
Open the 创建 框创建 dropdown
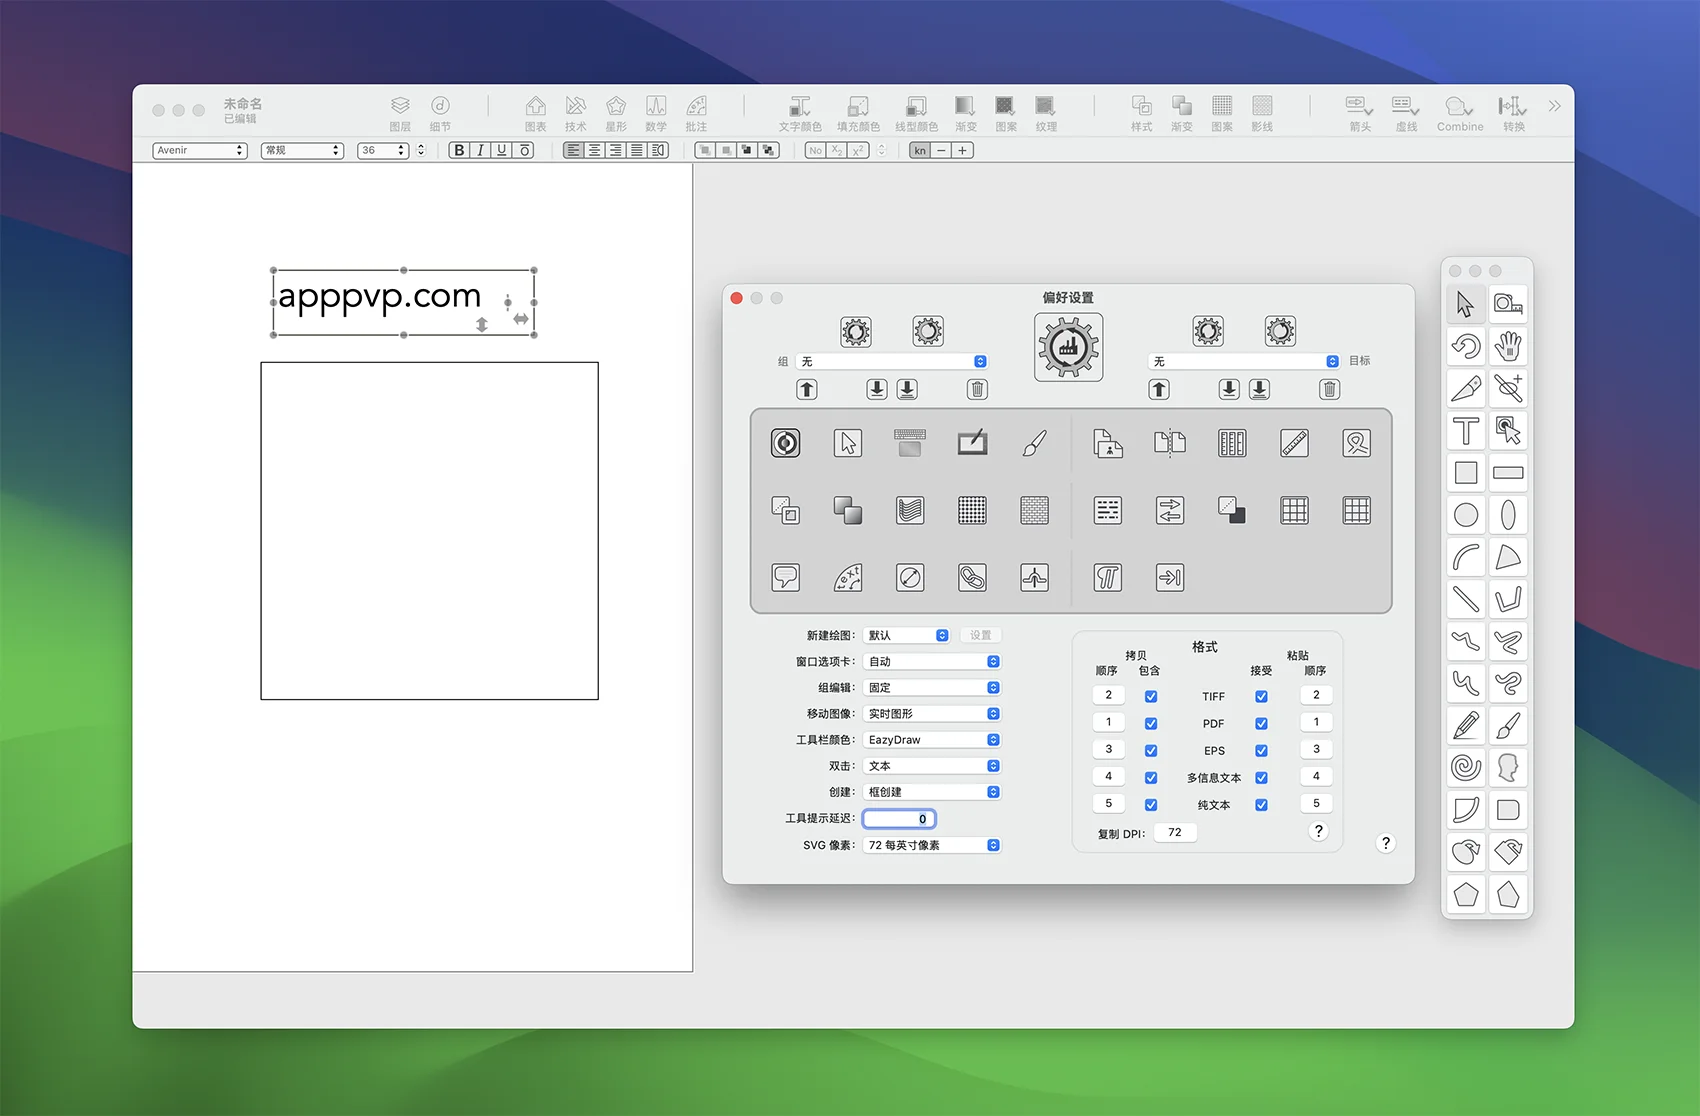(x=932, y=791)
